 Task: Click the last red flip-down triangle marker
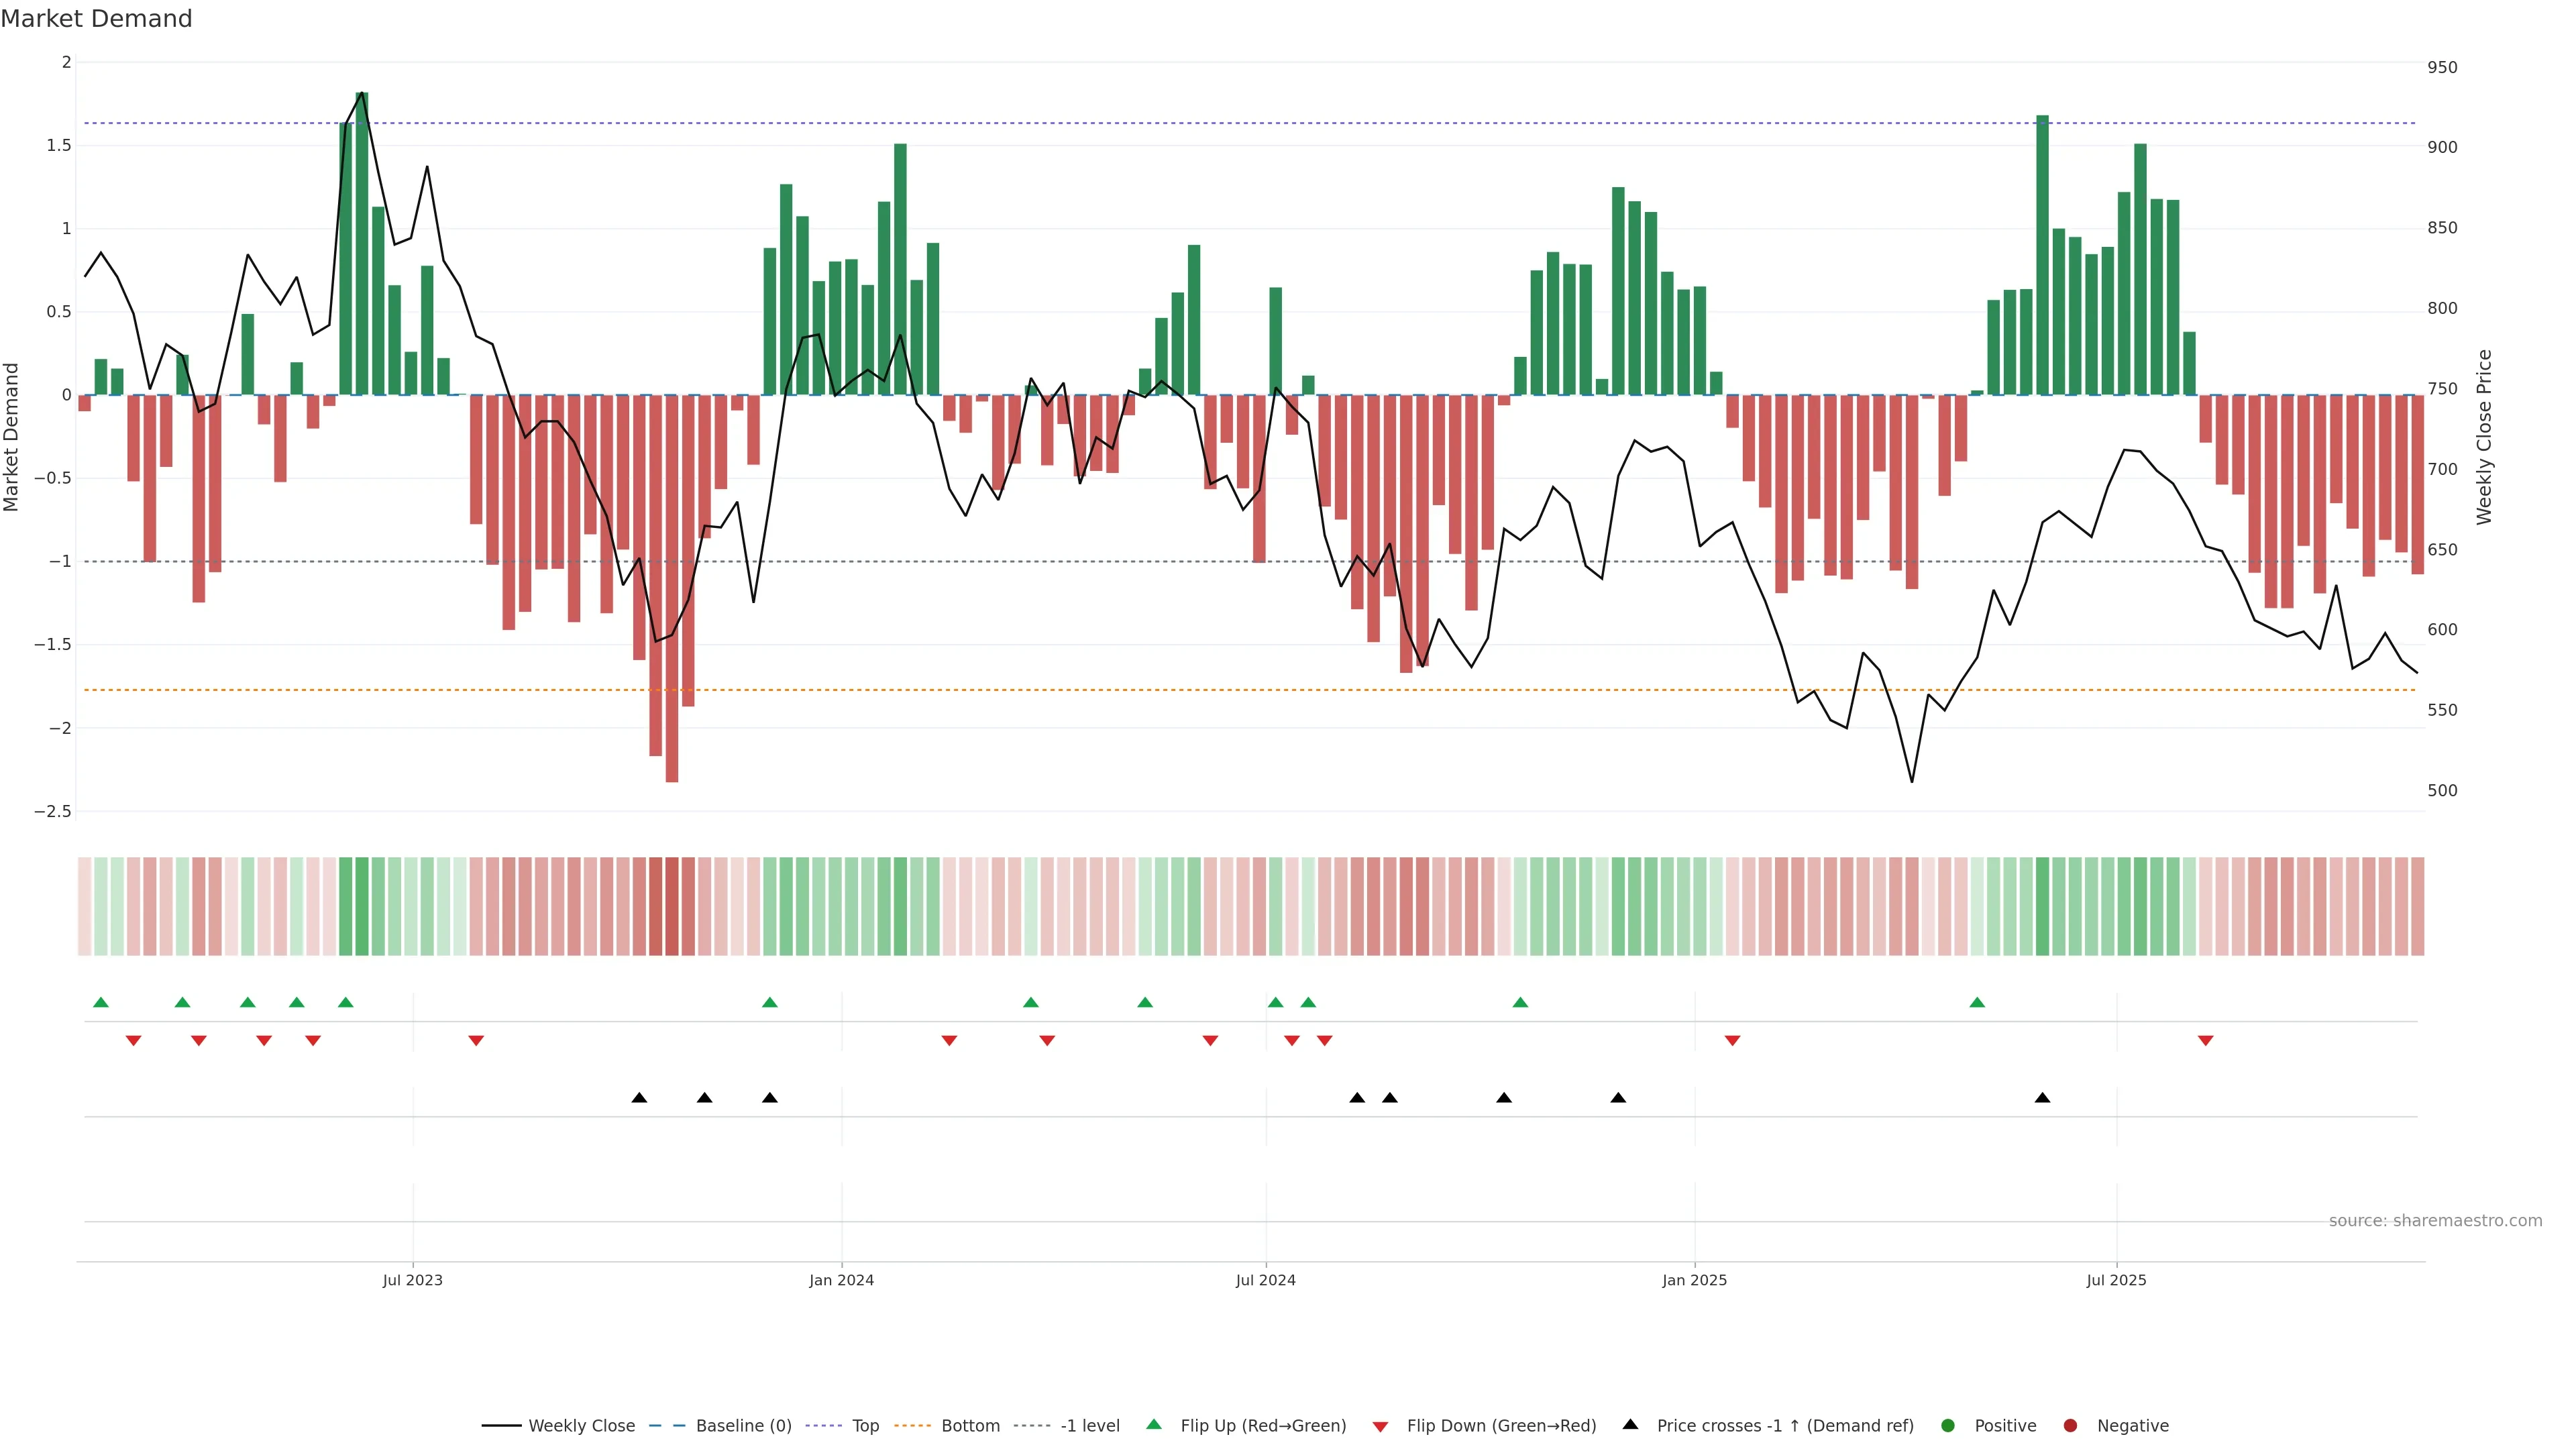pos(2205,1041)
